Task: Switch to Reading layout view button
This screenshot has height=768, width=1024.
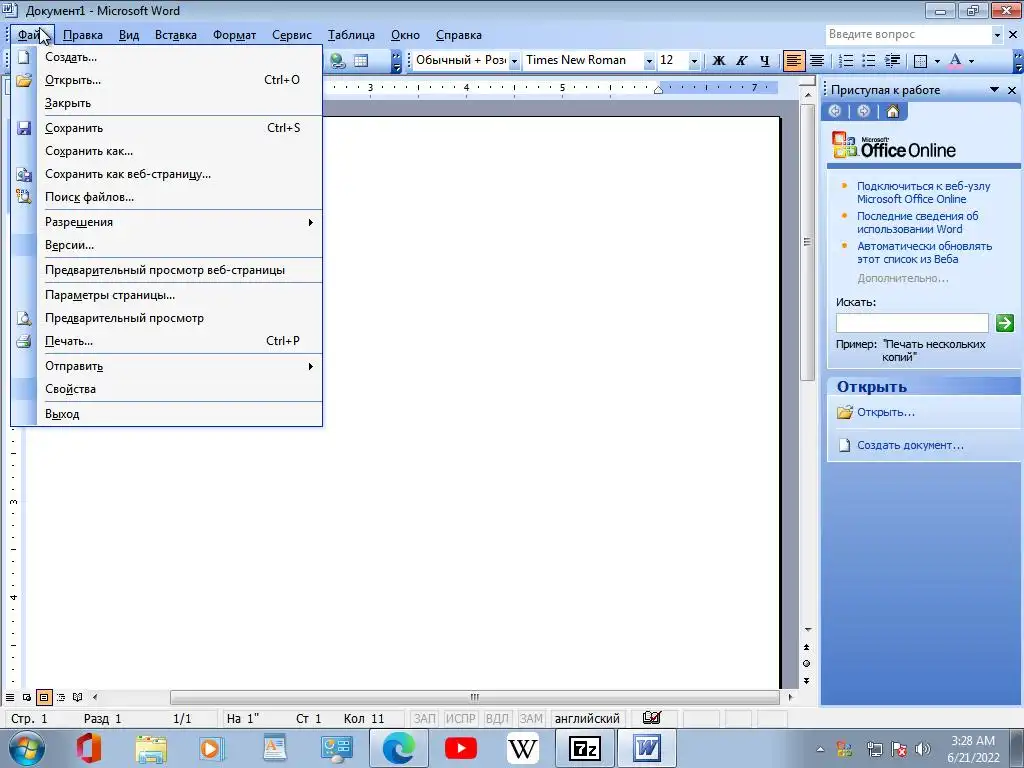Action: pos(78,697)
